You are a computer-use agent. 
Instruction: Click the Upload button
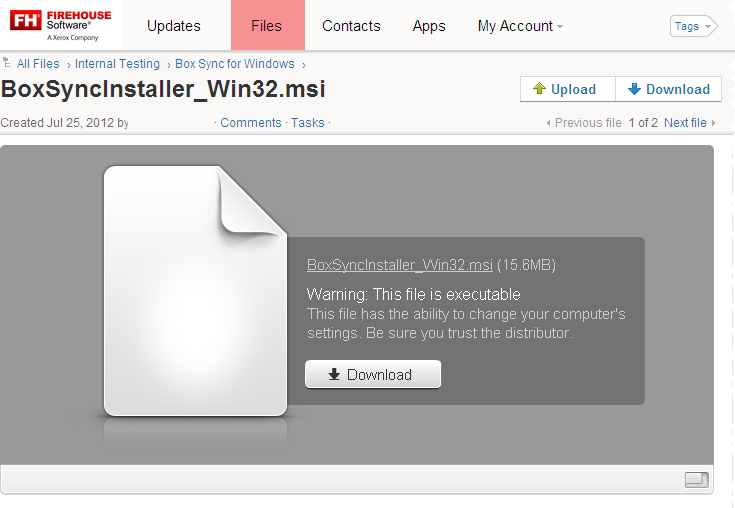(568, 89)
